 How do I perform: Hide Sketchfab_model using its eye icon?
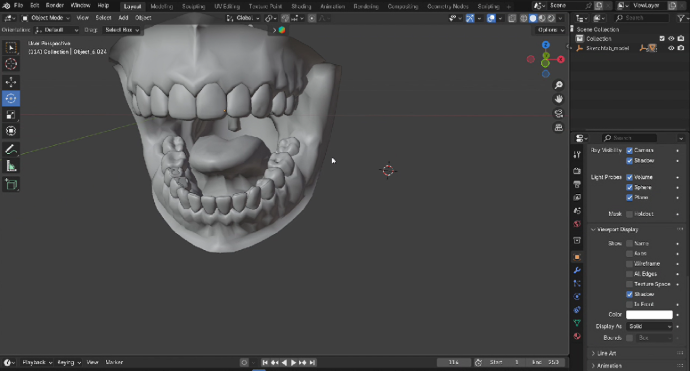pyautogui.click(x=671, y=48)
